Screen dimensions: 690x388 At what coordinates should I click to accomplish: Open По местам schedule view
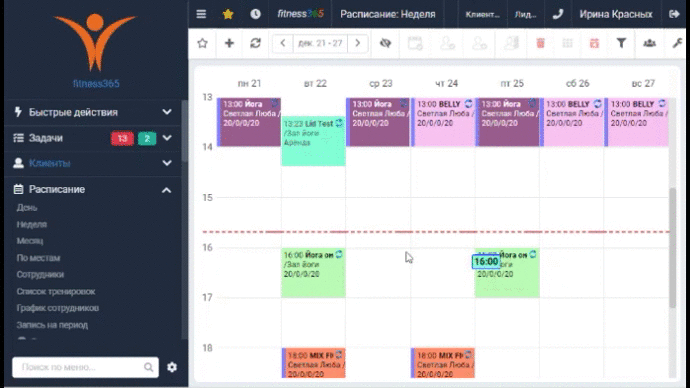[38, 258]
